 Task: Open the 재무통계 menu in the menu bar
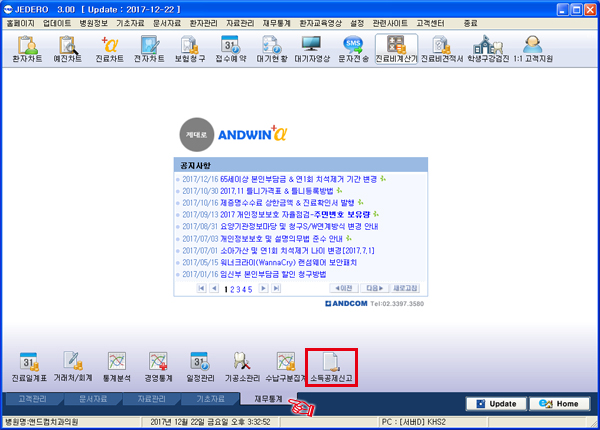pyautogui.click(x=276, y=23)
